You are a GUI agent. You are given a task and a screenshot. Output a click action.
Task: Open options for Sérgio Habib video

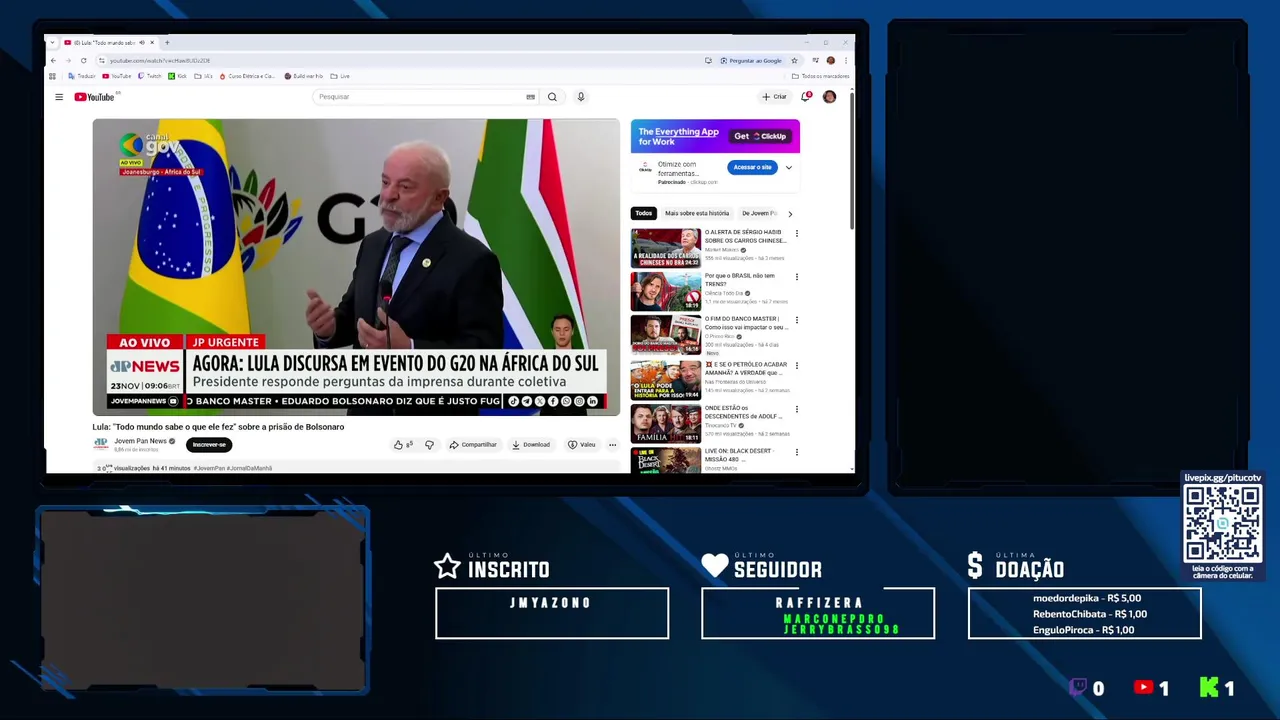click(x=797, y=234)
